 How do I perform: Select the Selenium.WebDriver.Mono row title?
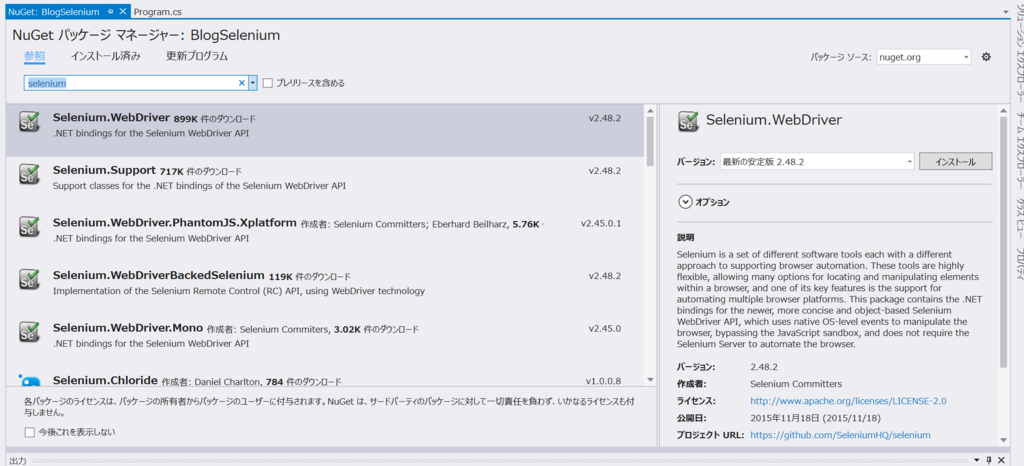point(128,328)
